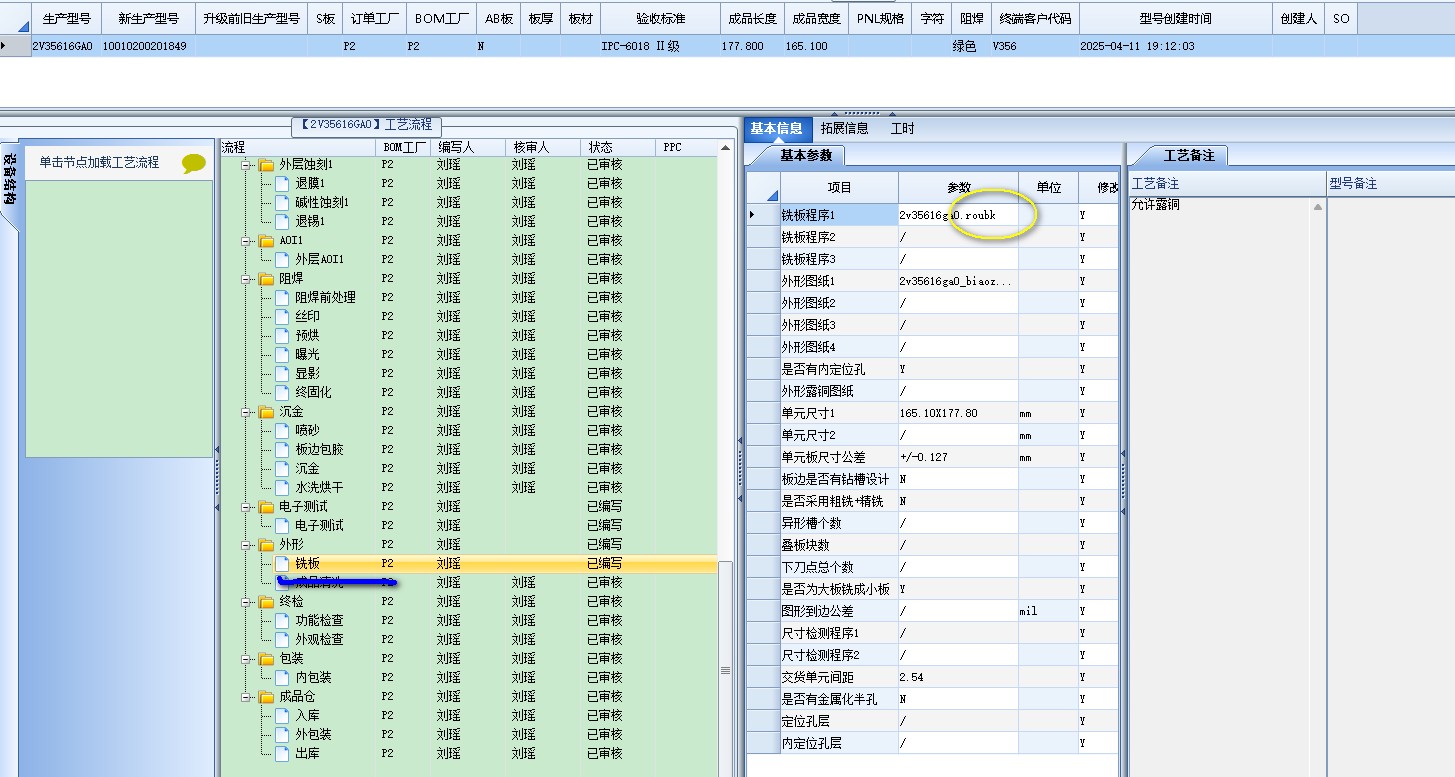Click the folder icon beside 外形

[266, 544]
